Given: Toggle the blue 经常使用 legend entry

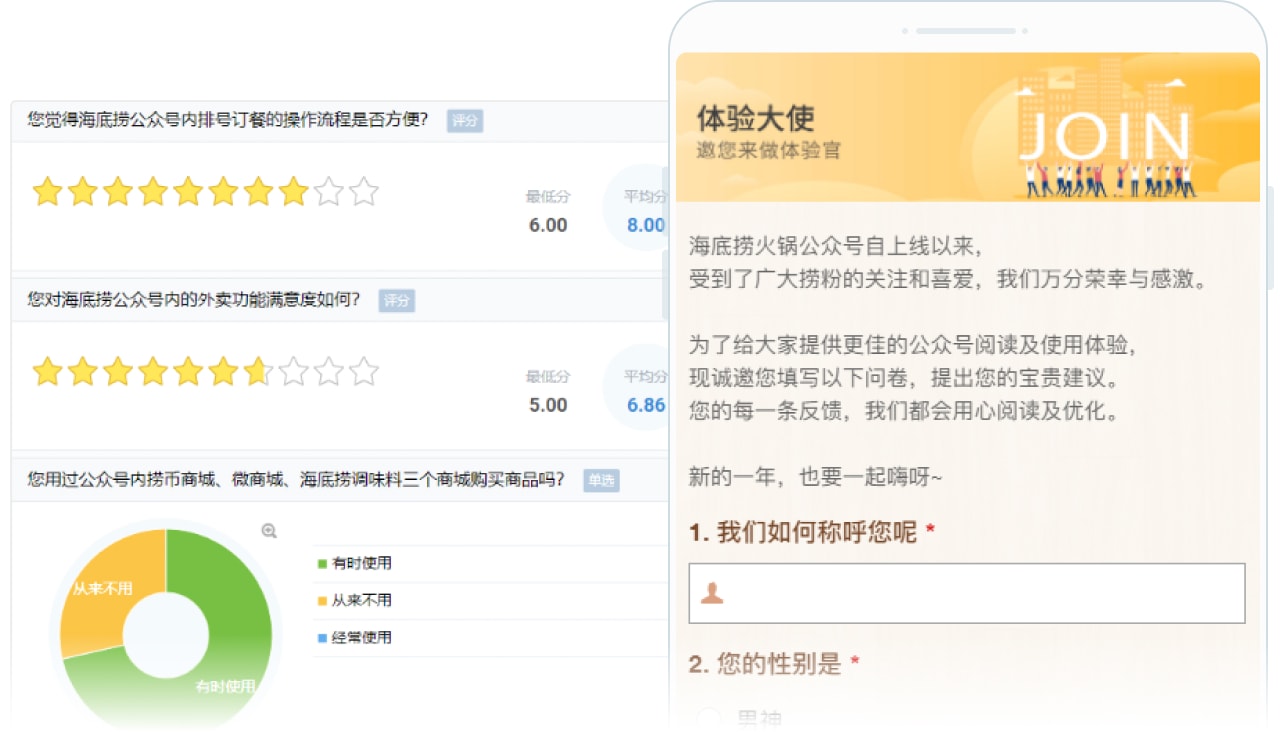Looking at the screenshot, I should pyautogui.click(x=355, y=637).
